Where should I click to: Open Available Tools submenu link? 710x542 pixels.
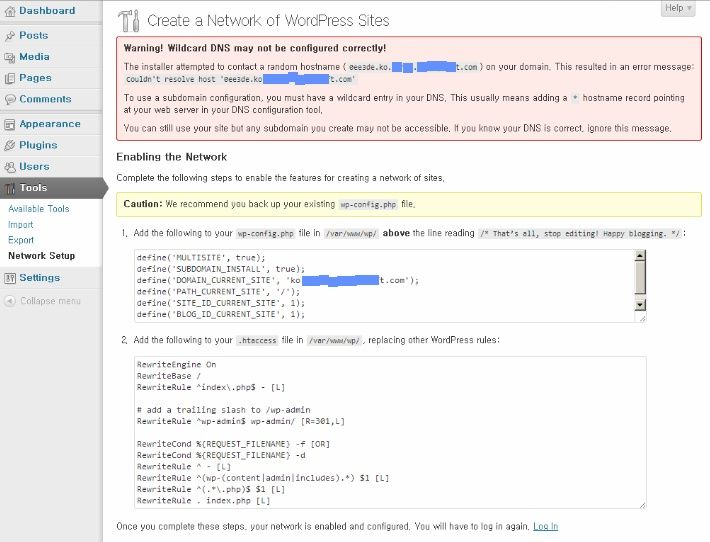point(38,209)
